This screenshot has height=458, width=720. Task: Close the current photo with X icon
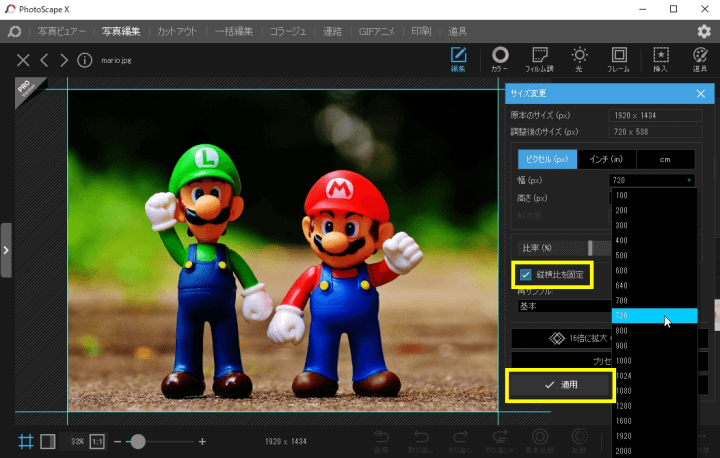tap(23, 60)
